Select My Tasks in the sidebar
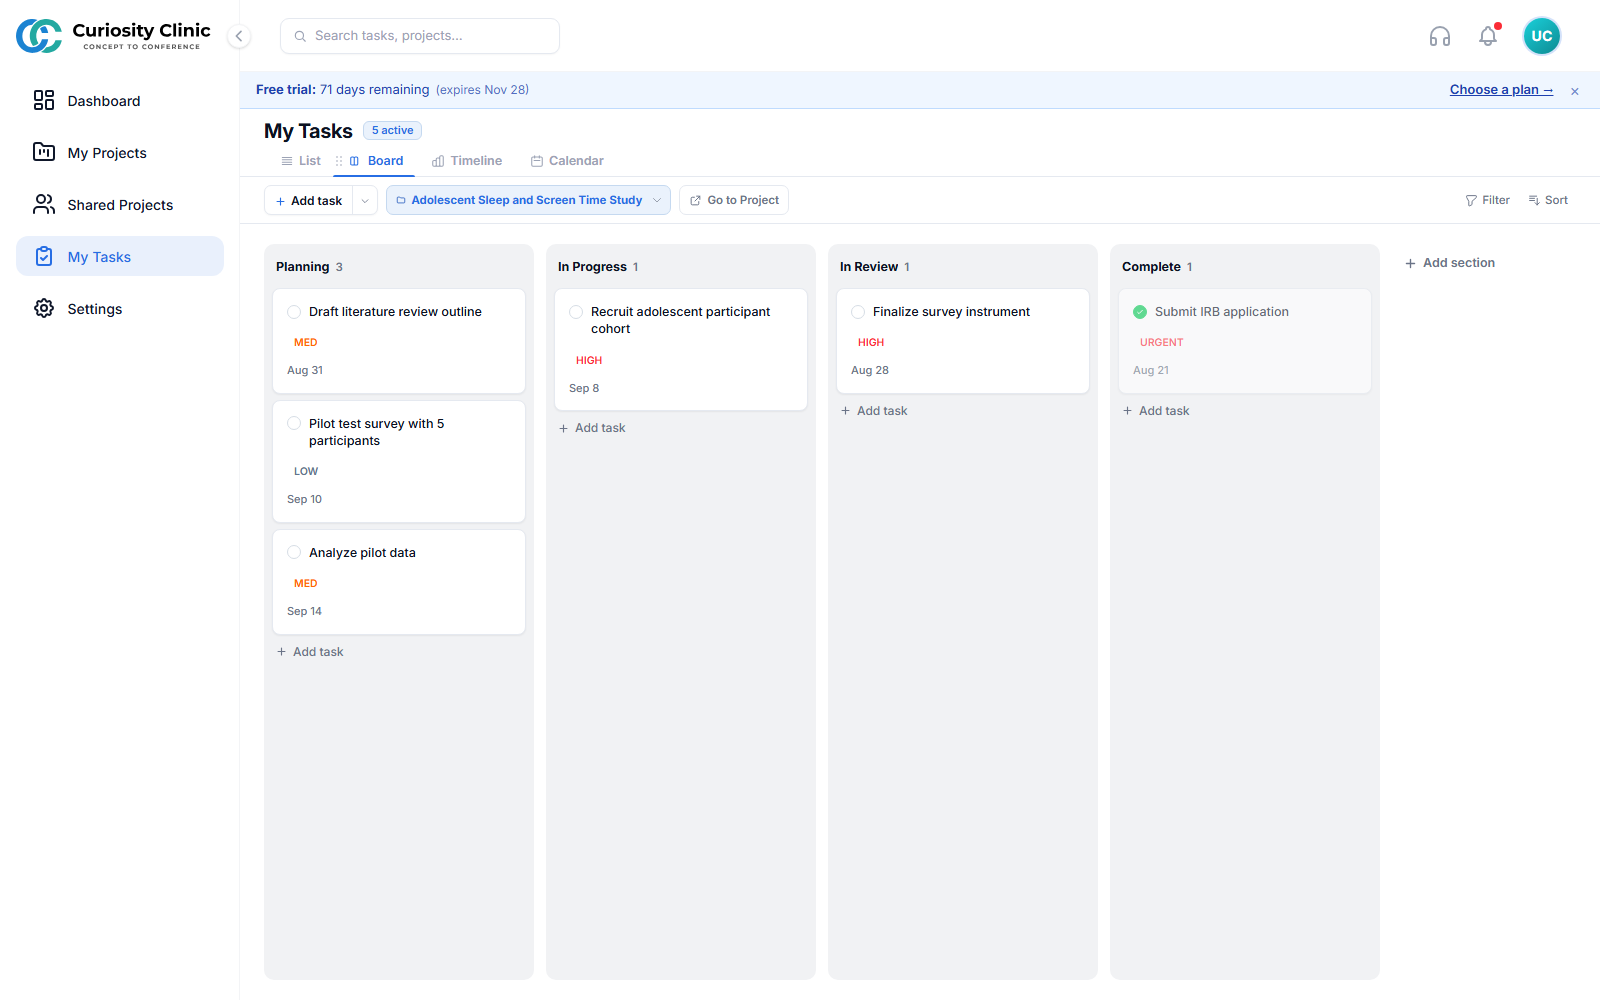Screen dimensions: 1600x1000 pyautogui.click(x=120, y=257)
